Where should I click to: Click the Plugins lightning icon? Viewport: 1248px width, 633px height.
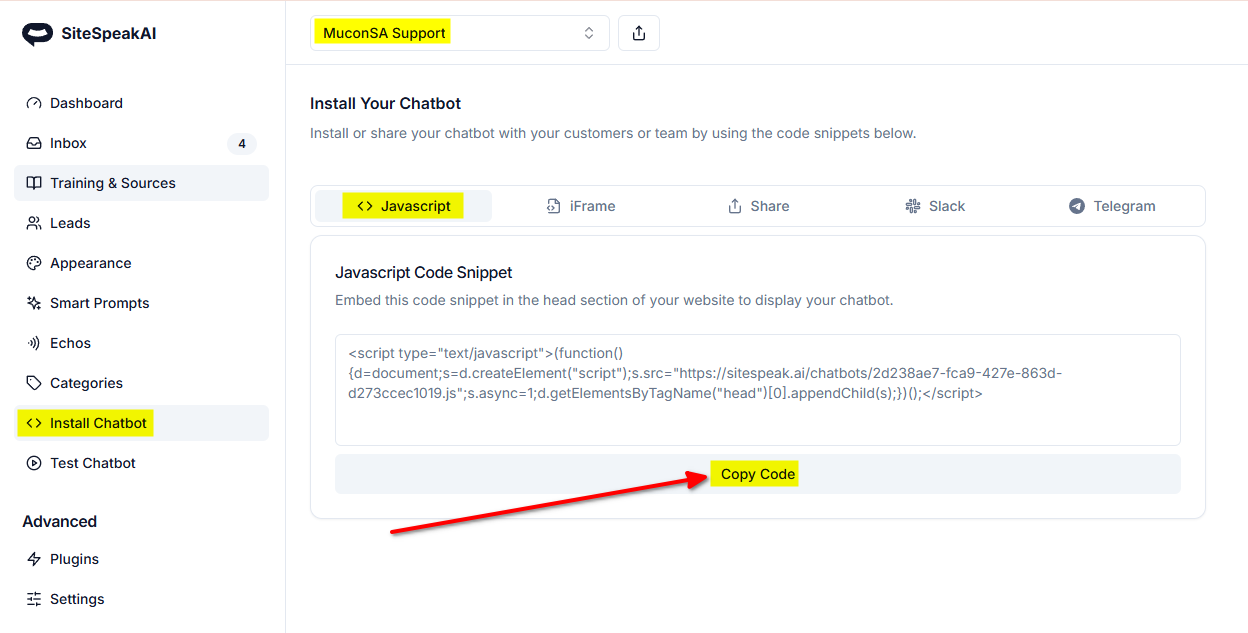pos(34,559)
